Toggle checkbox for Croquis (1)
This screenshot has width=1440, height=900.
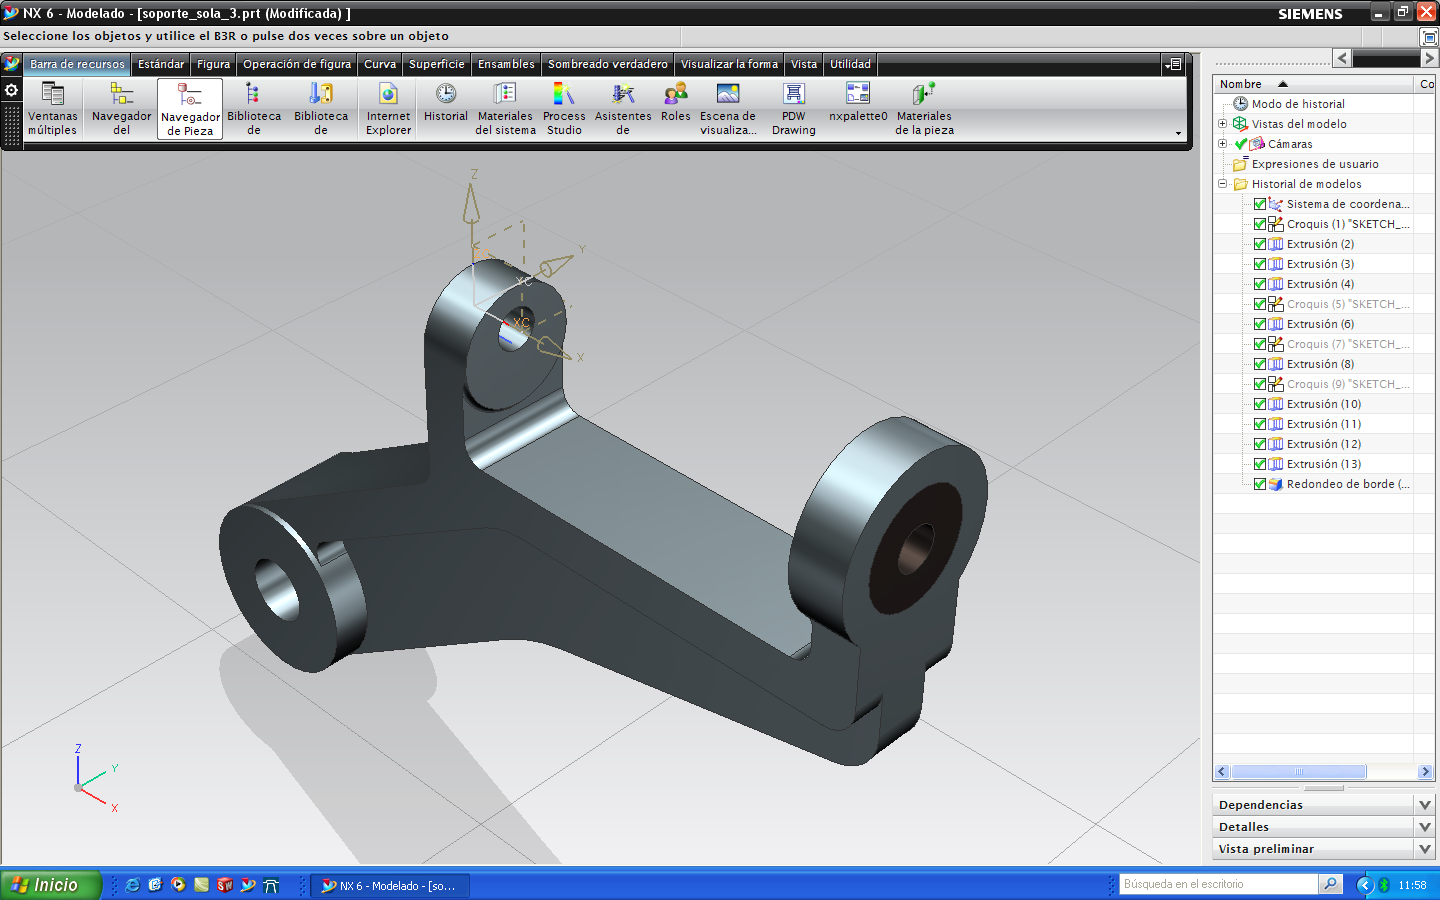point(1260,224)
